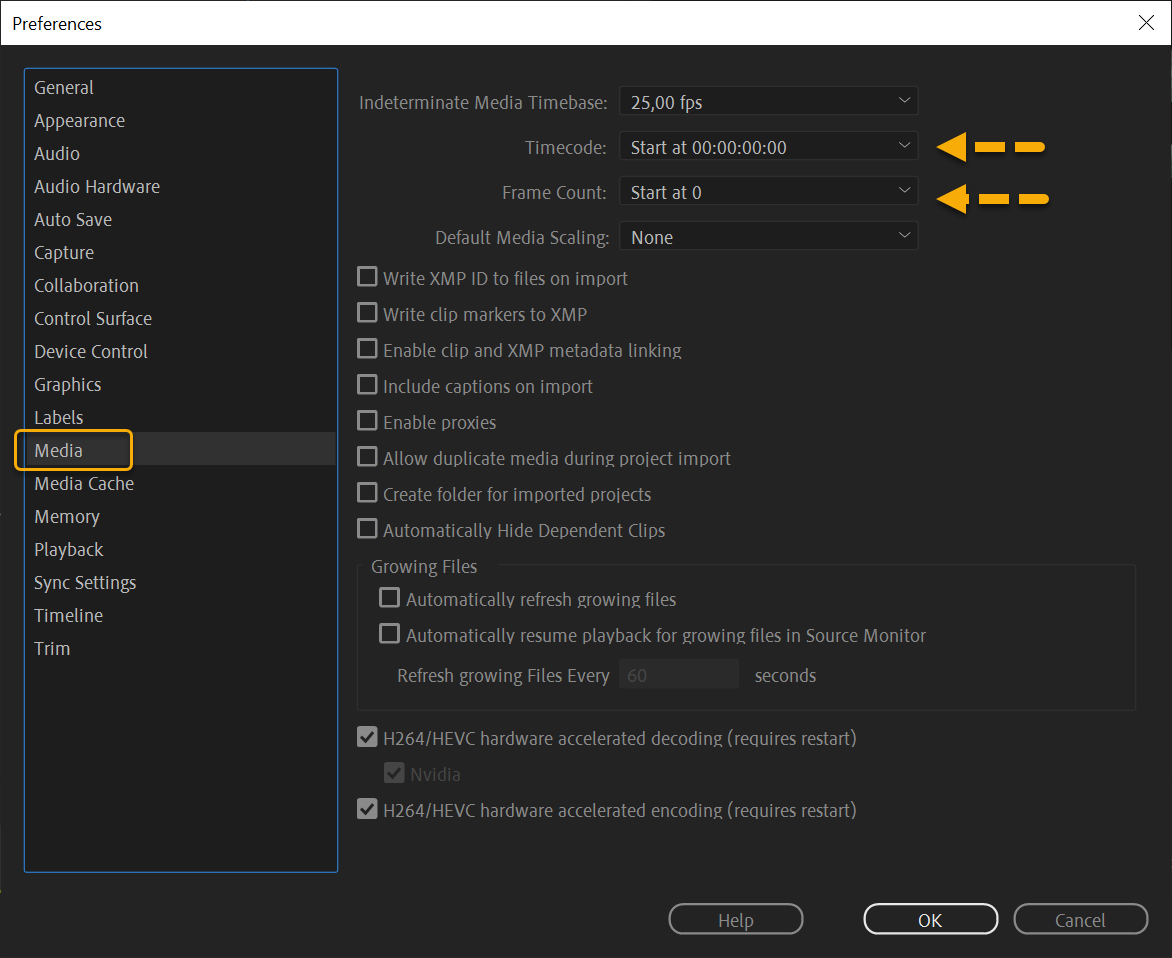Disable H264/HEVC hardware accelerated decoding
Screen dimensions: 1172x958
[x=367, y=737]
